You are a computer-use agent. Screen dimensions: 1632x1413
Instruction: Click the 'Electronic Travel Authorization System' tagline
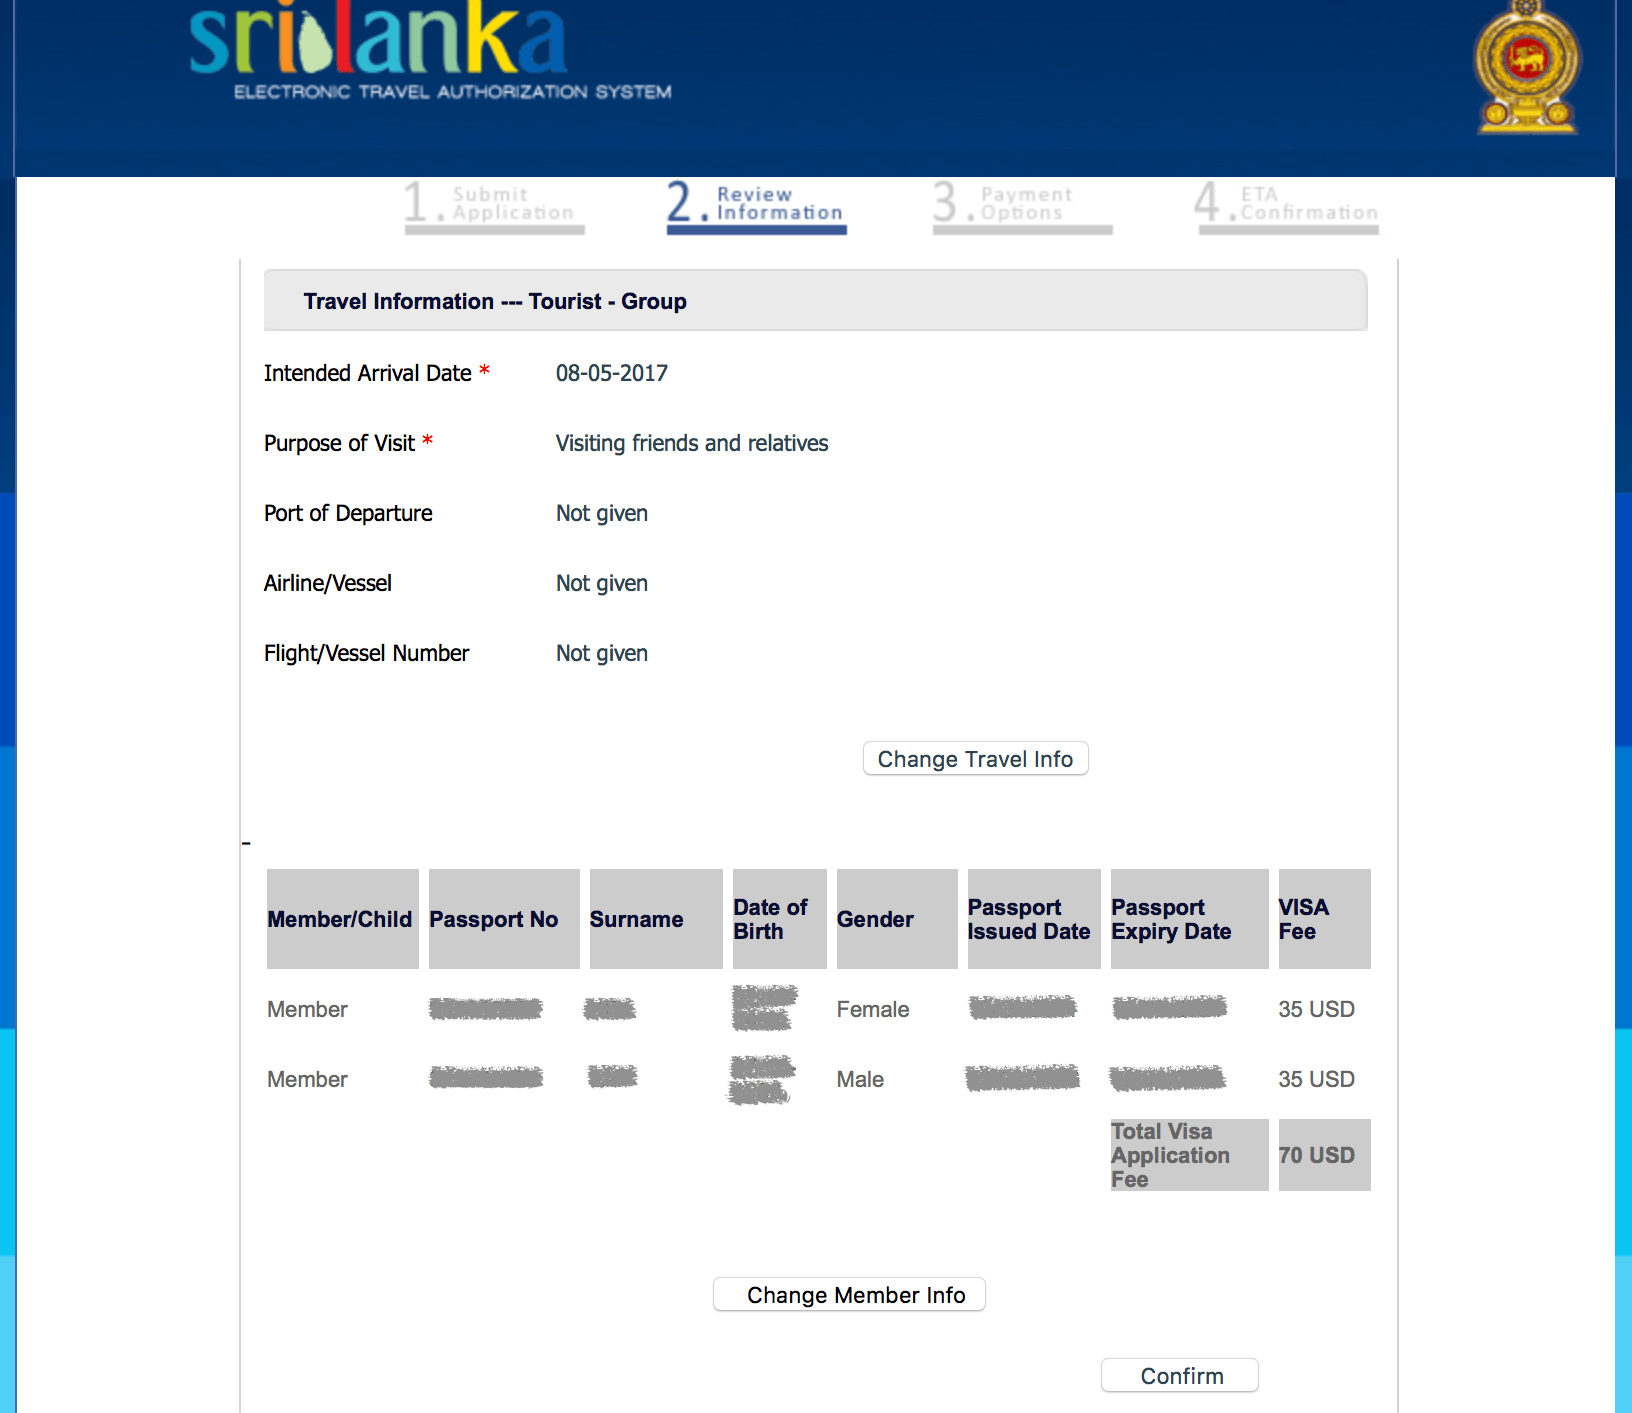pyautogui.click(x=452, y=92)
